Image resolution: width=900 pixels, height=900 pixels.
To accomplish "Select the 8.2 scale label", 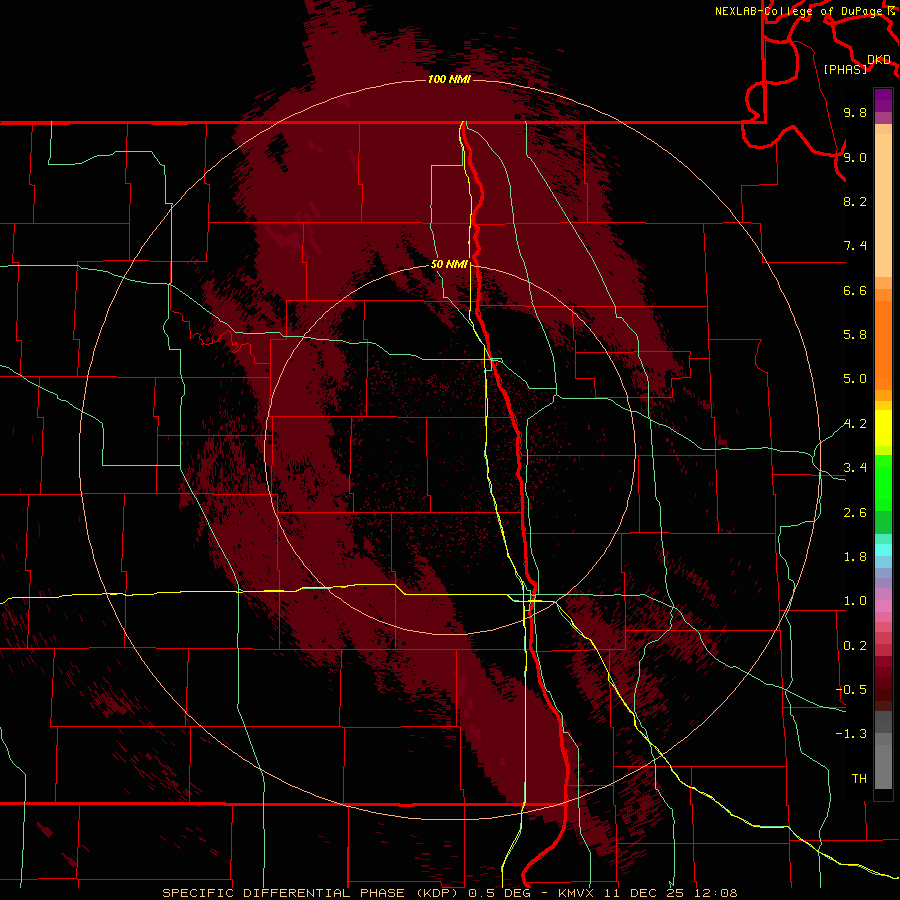I will [x=855, y=201].
